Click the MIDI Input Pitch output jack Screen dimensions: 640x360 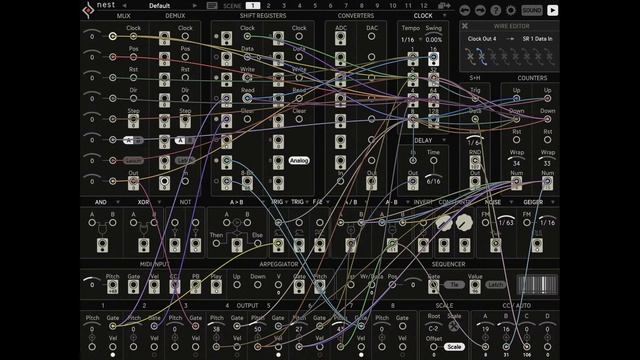point(113,286)
